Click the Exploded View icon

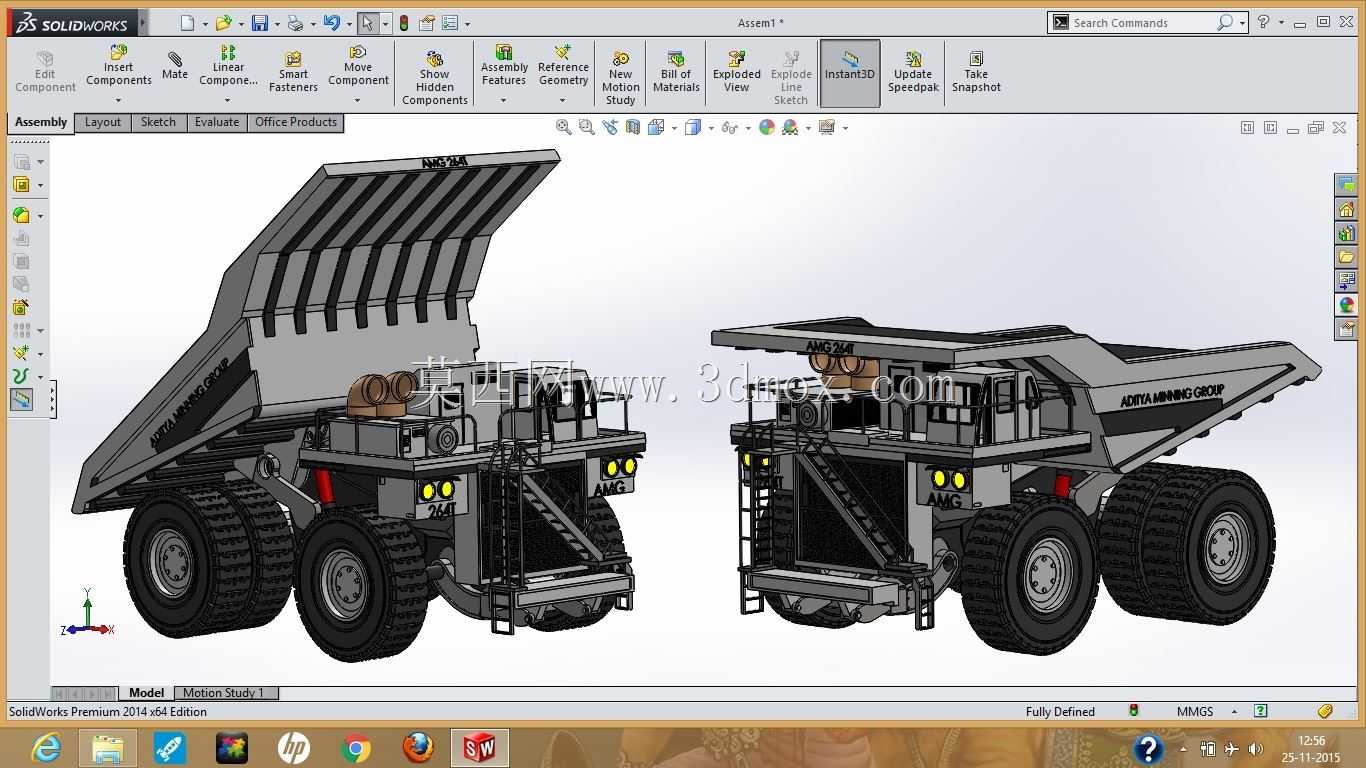737,72
